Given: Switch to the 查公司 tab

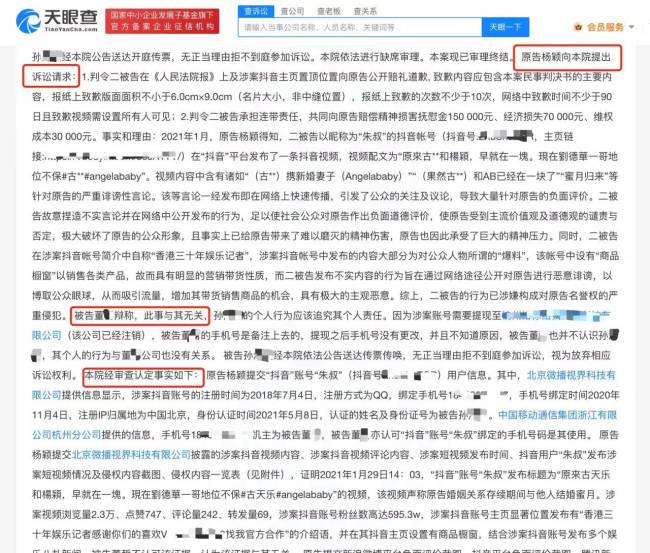Looking at the screenshot, I should (x=292, y=11).
